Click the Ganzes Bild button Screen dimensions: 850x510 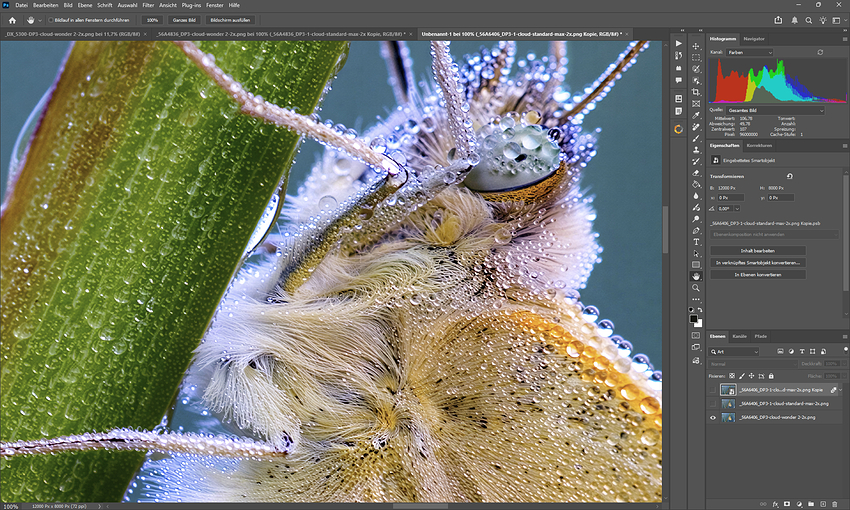[184, 20]
